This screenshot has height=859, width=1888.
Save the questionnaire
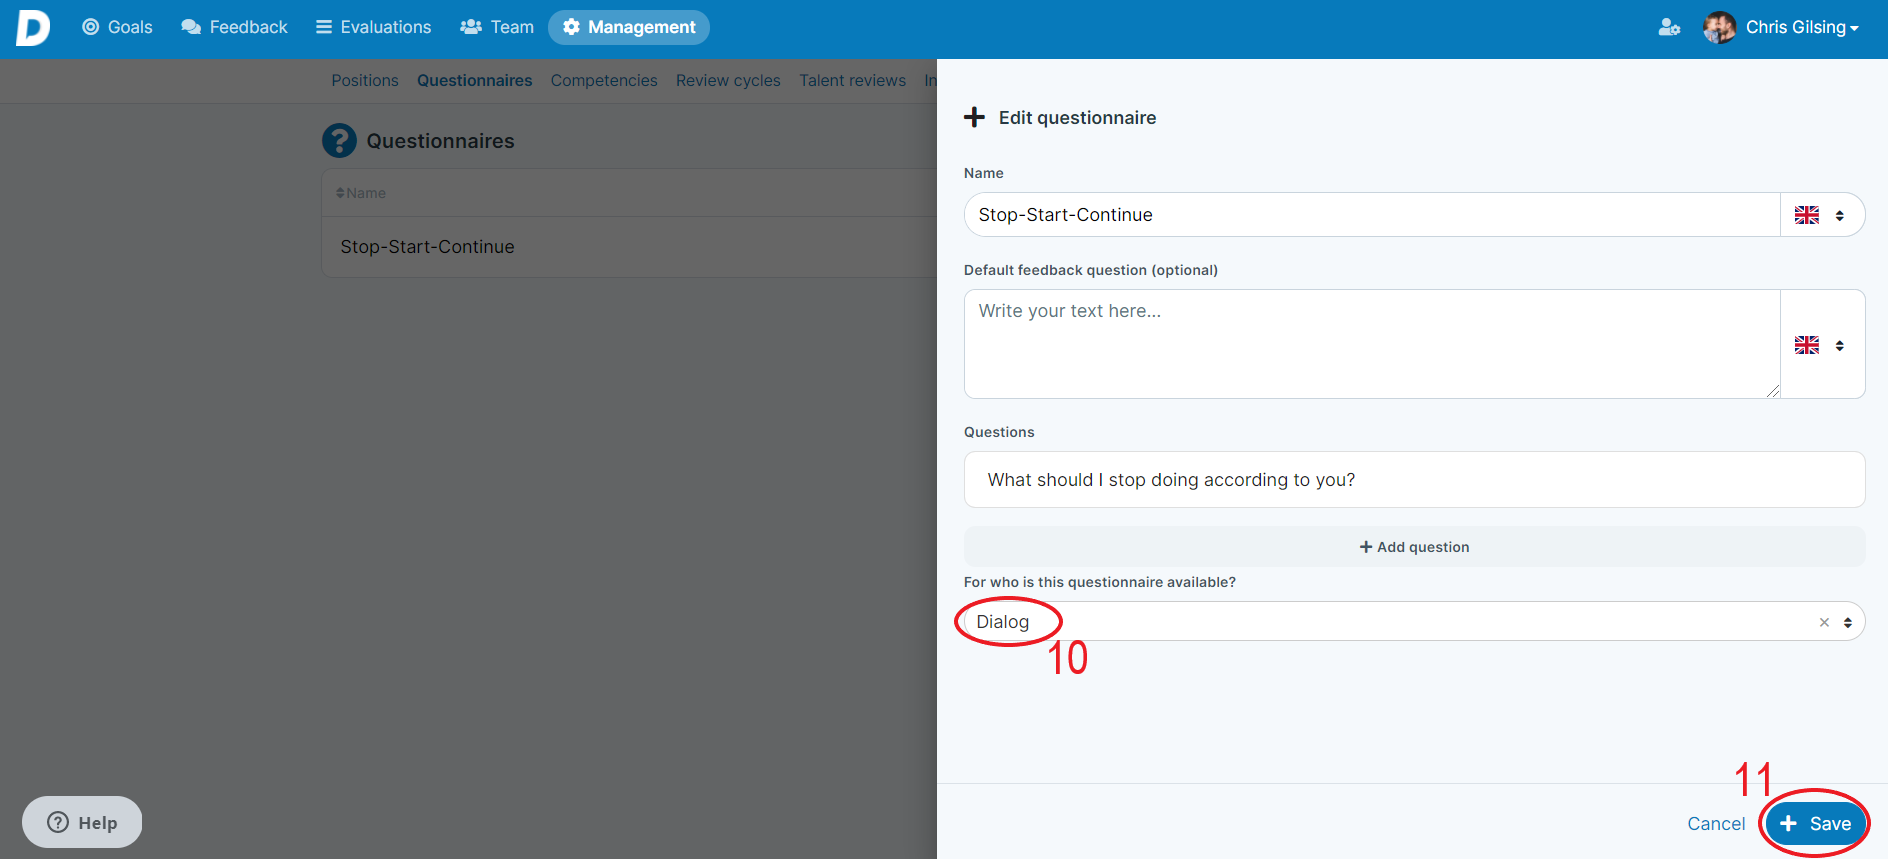1815,824
